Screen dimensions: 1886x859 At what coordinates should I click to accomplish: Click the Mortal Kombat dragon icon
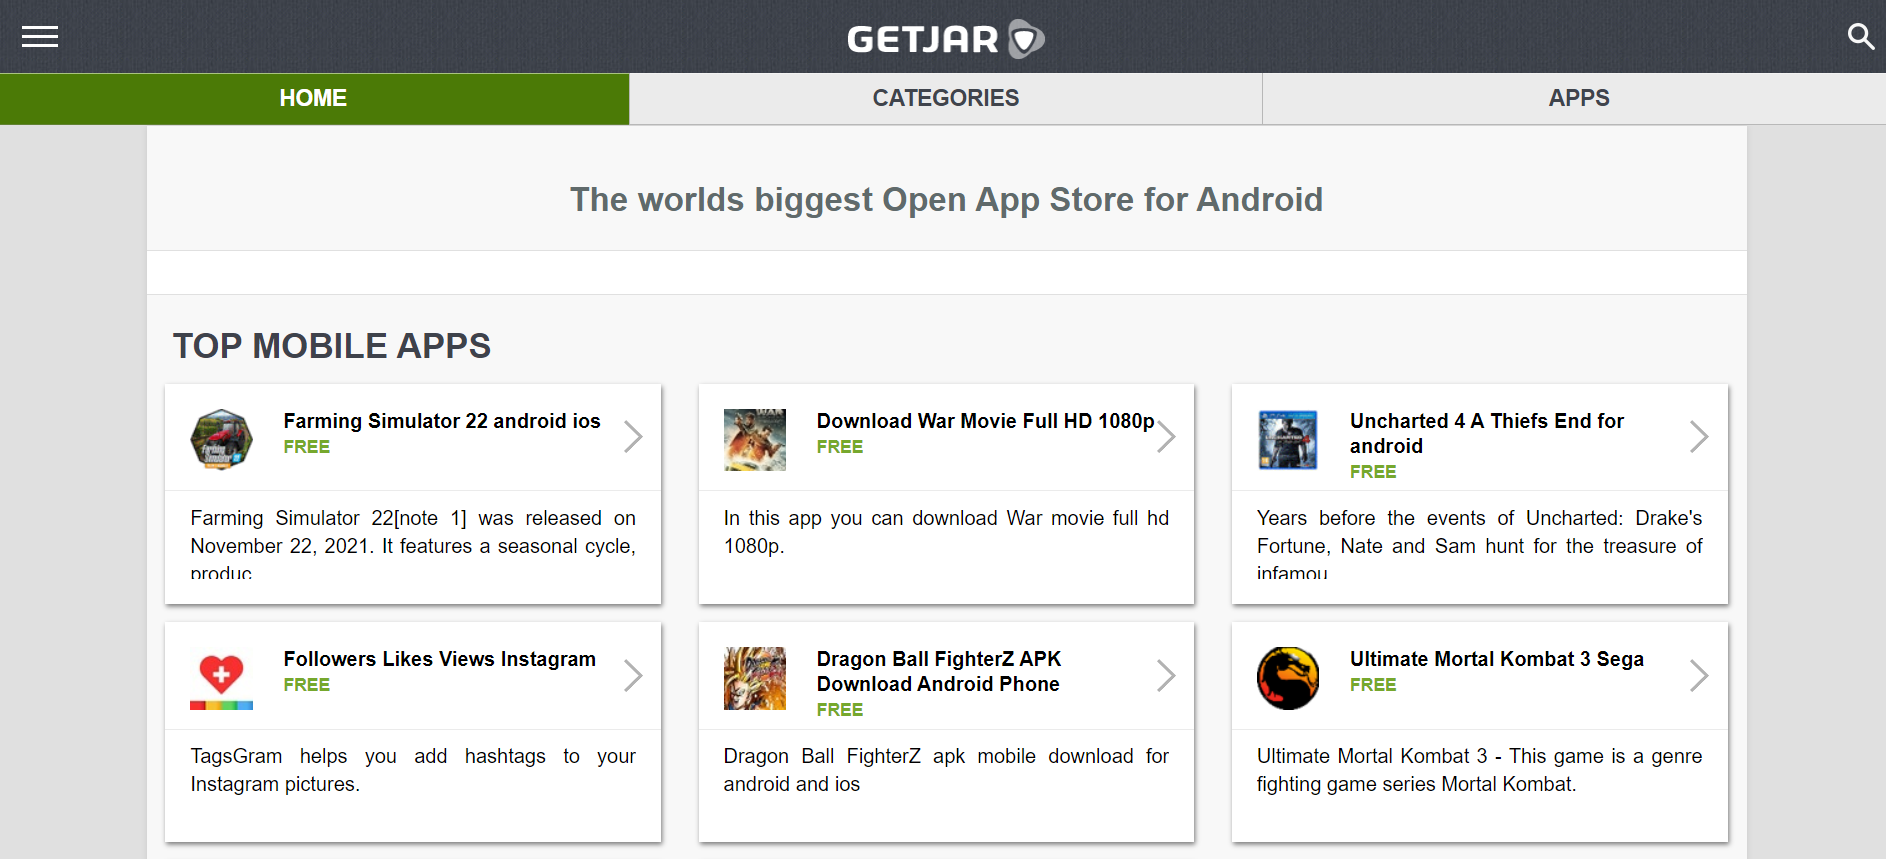pyautogui.click(x=1288, y=677)
